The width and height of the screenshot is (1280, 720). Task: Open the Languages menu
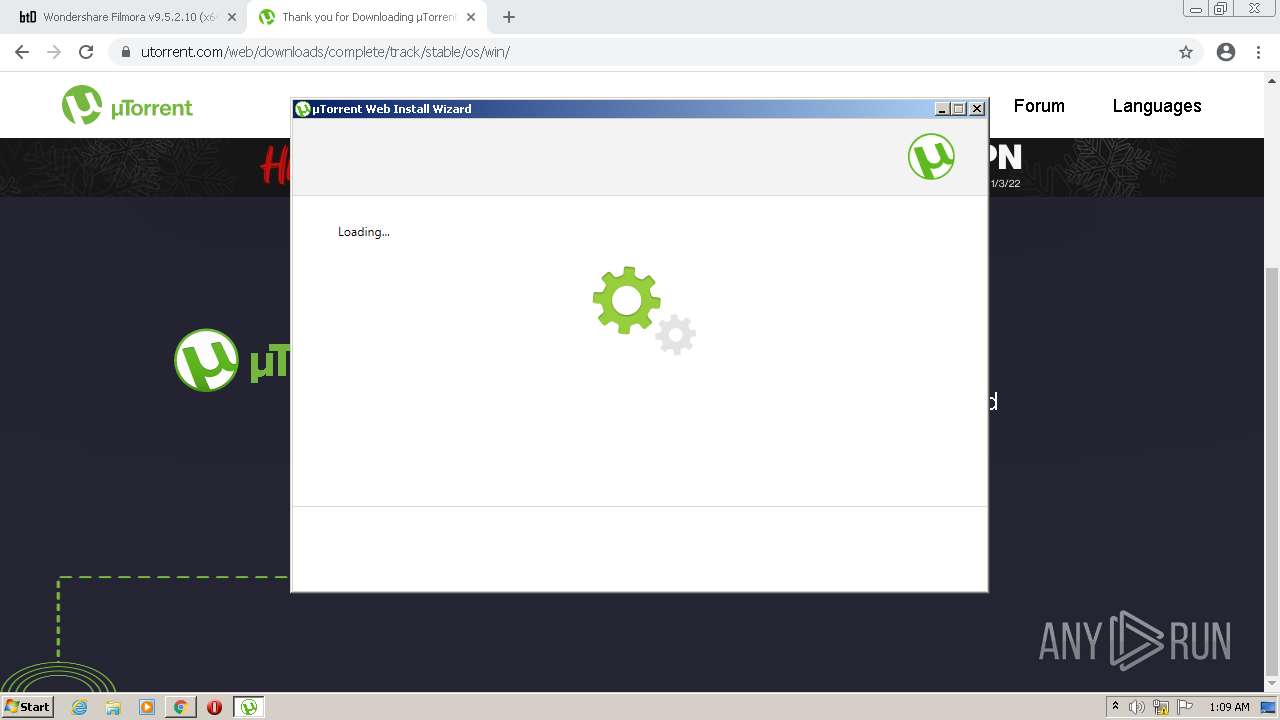click(1157, 106)
